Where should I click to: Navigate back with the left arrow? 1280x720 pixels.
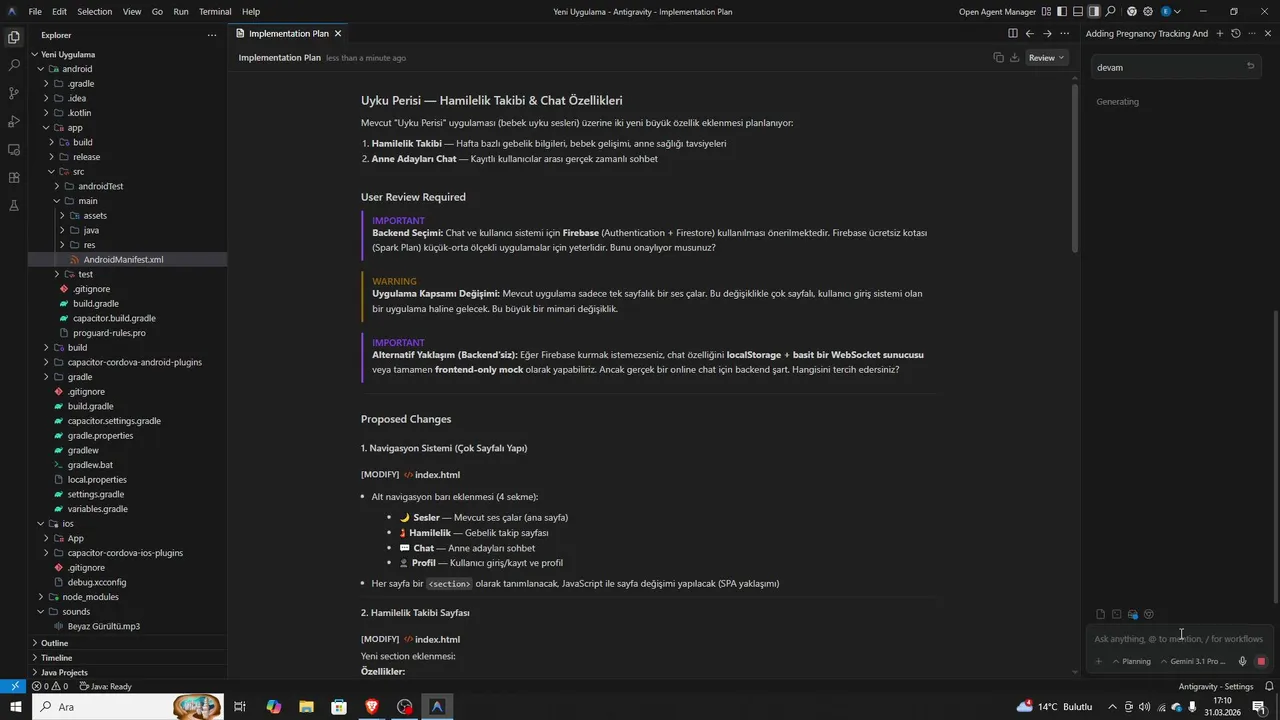pos(1029,33)
